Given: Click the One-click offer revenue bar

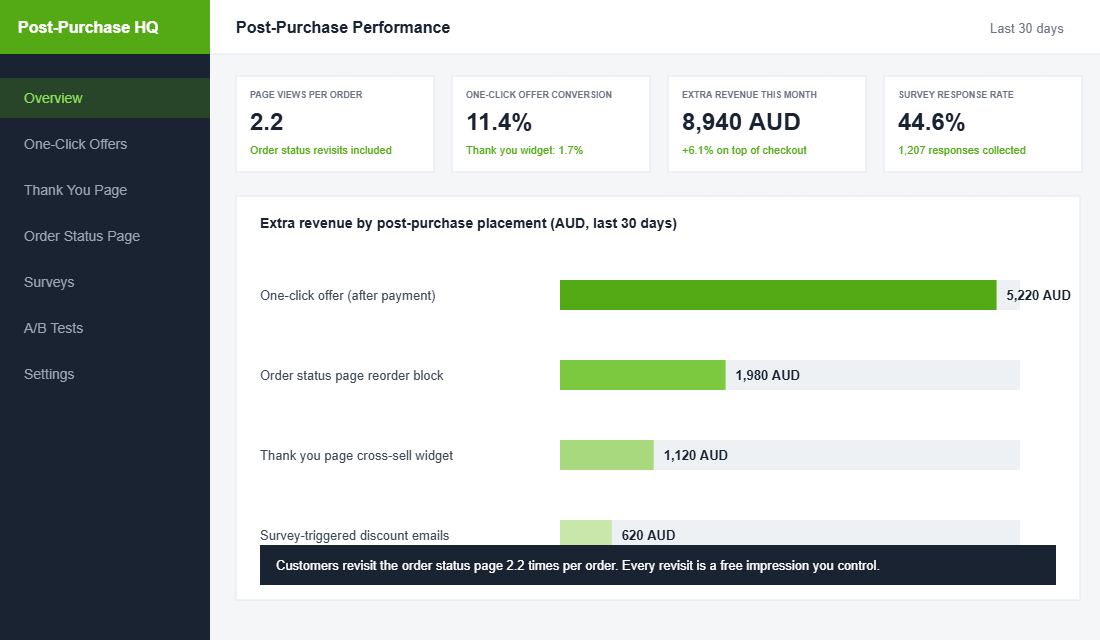Looking at the screenshot, I should click(x=778, y=295).
